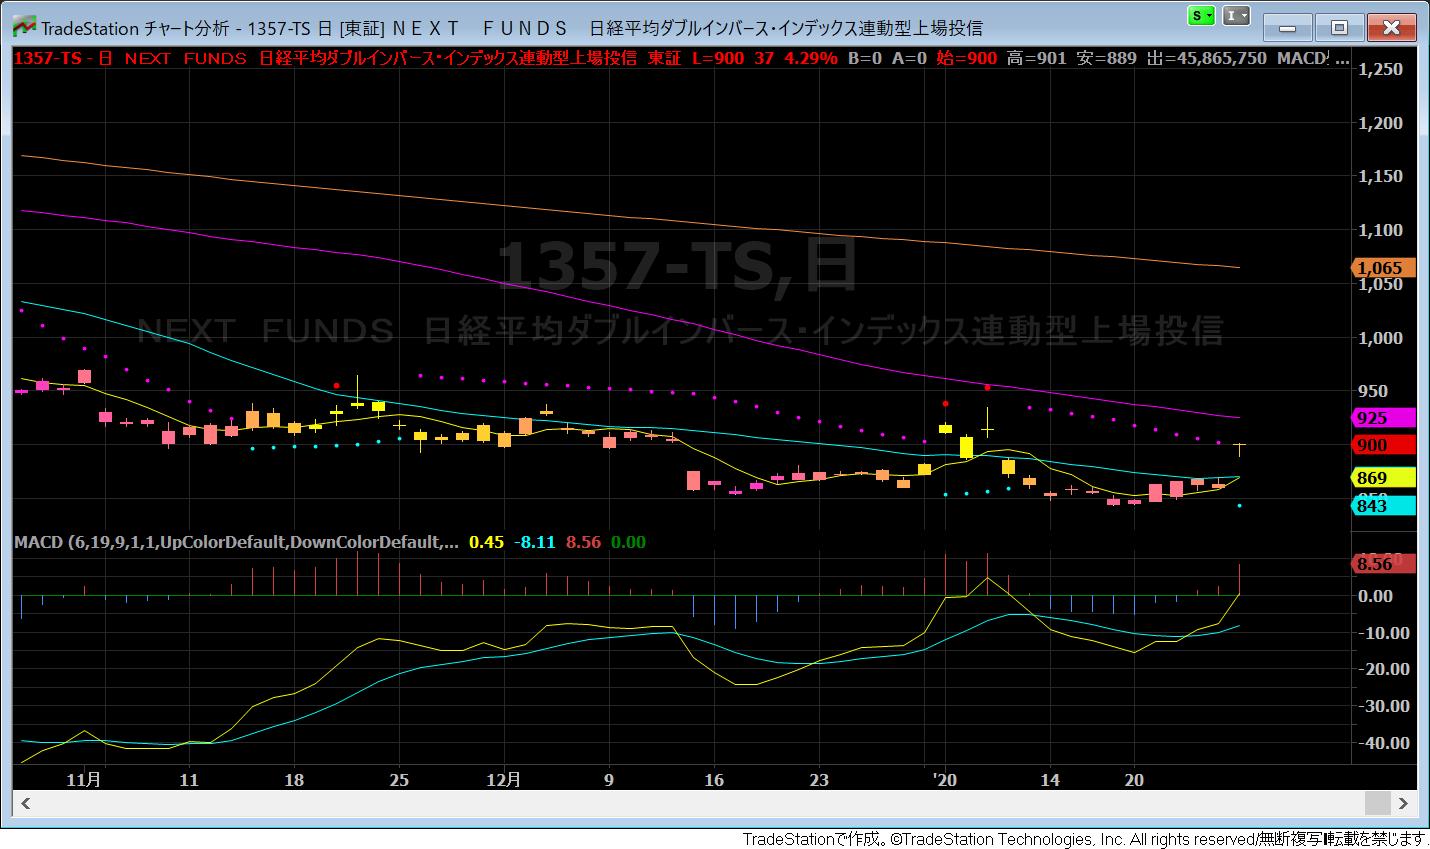Open the green S symbol-link dropdown

(1201, 16)
